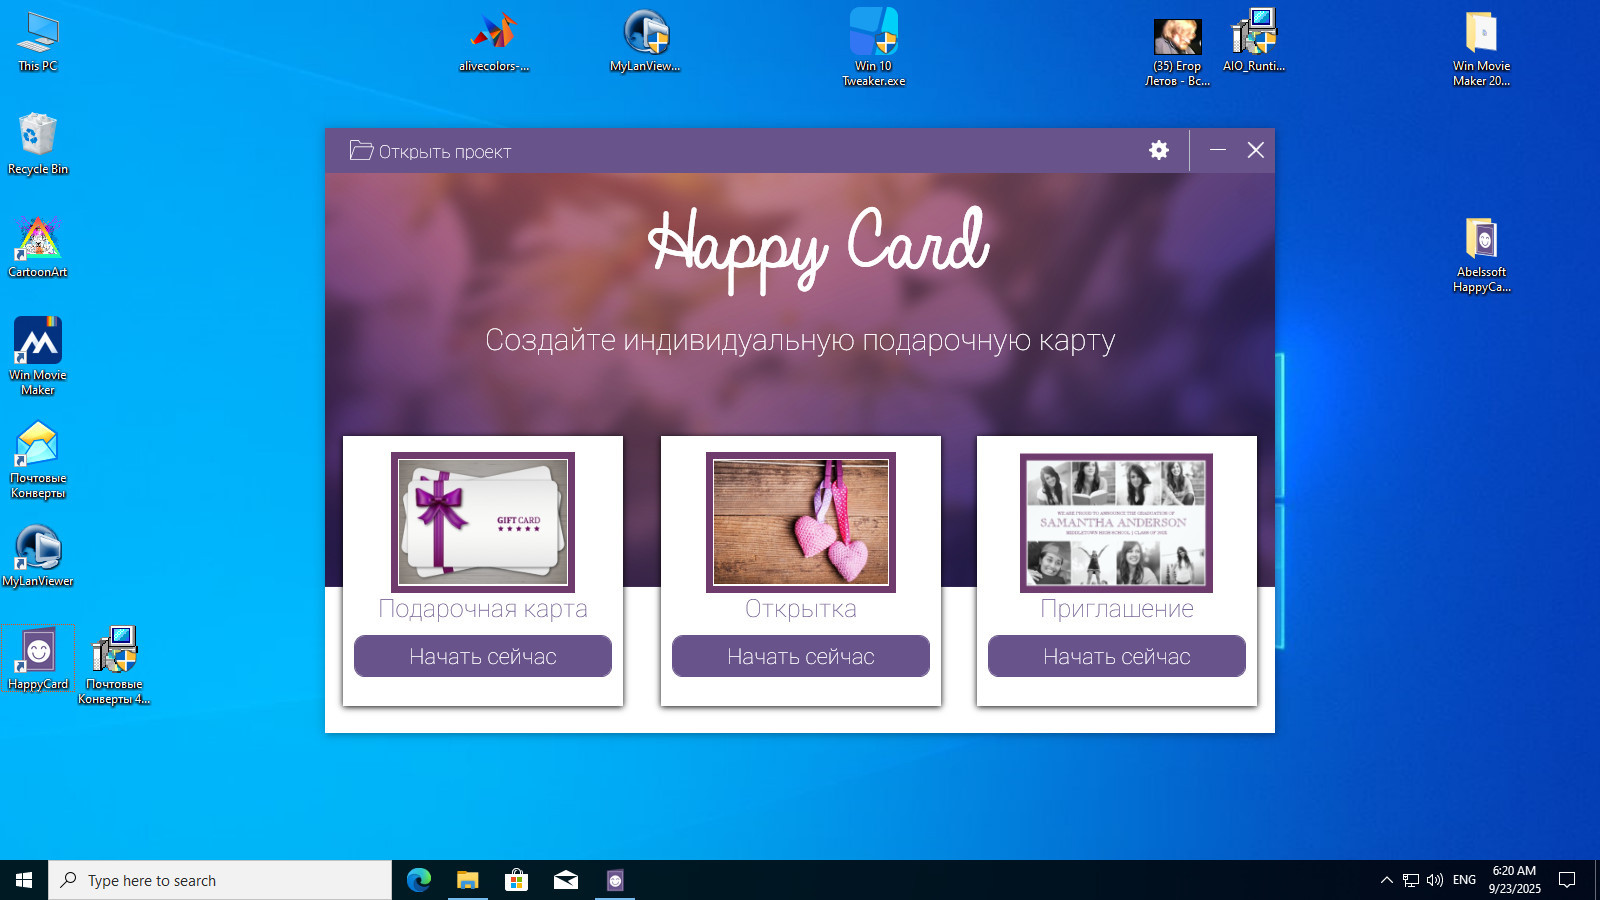This screenshot has width=1600, height=900.
Task: Expand the system tray hidden icons
Action: click(1386, 880)
